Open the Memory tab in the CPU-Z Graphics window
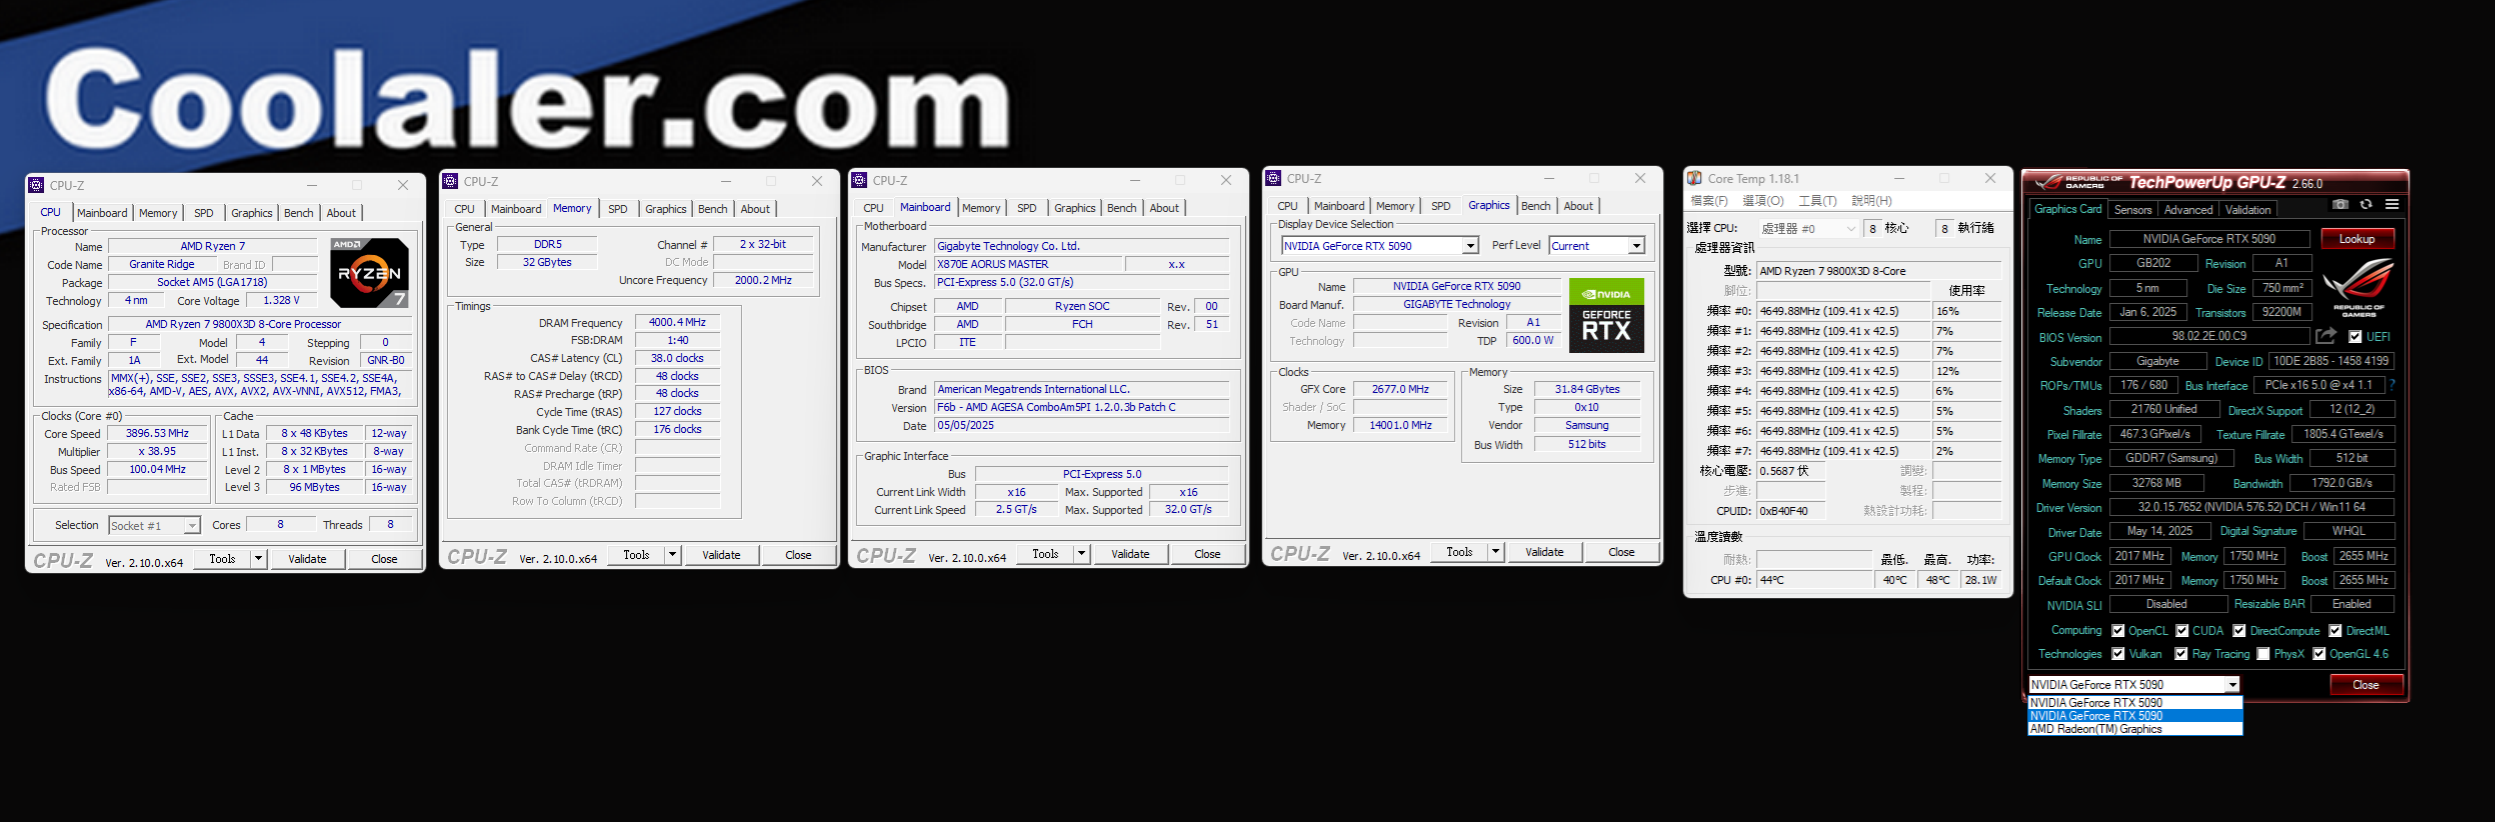The width and height of the screenshot is (2495, 822). pos(1395,206)
